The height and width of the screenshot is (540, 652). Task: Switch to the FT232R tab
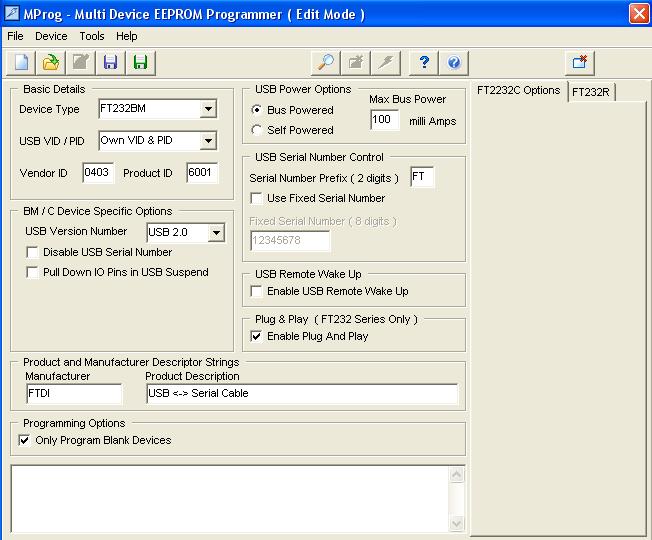[592, 92]
